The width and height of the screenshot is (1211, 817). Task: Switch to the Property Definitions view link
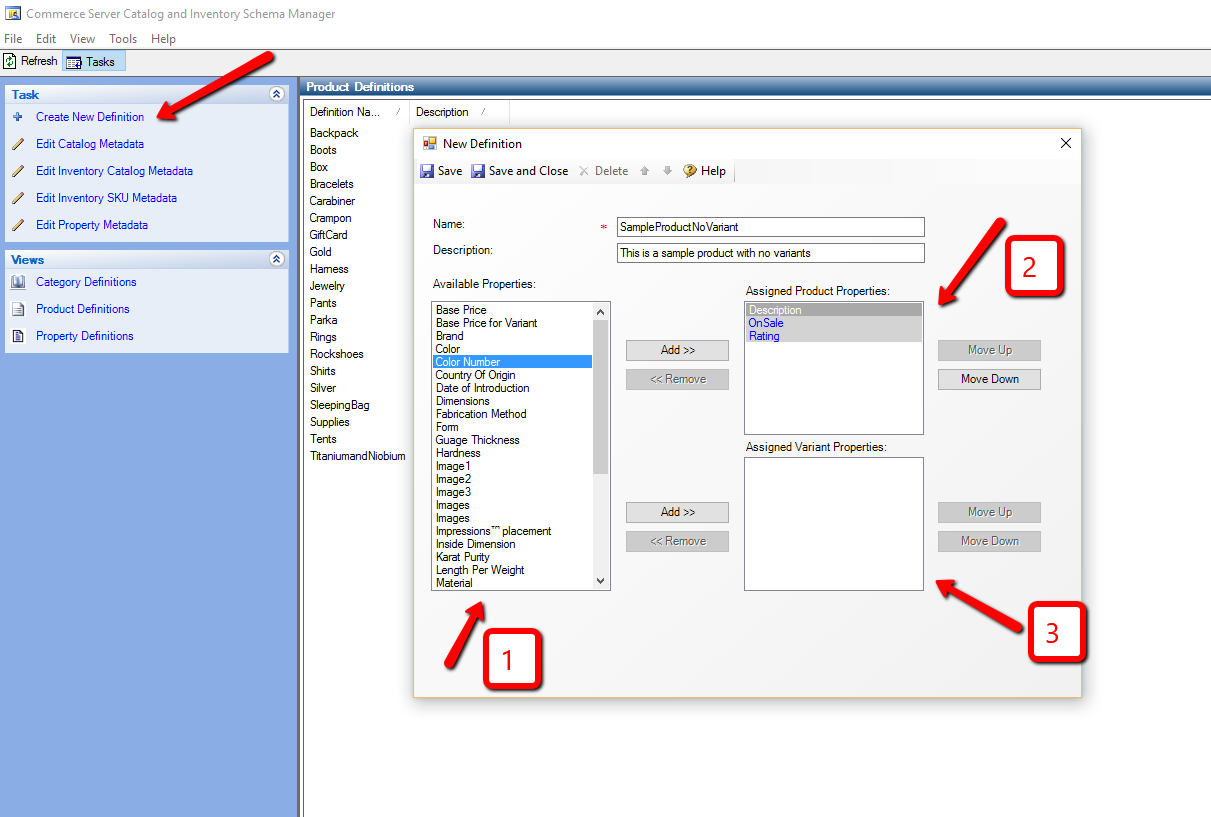pyautogui.click(x=85, y=336)
